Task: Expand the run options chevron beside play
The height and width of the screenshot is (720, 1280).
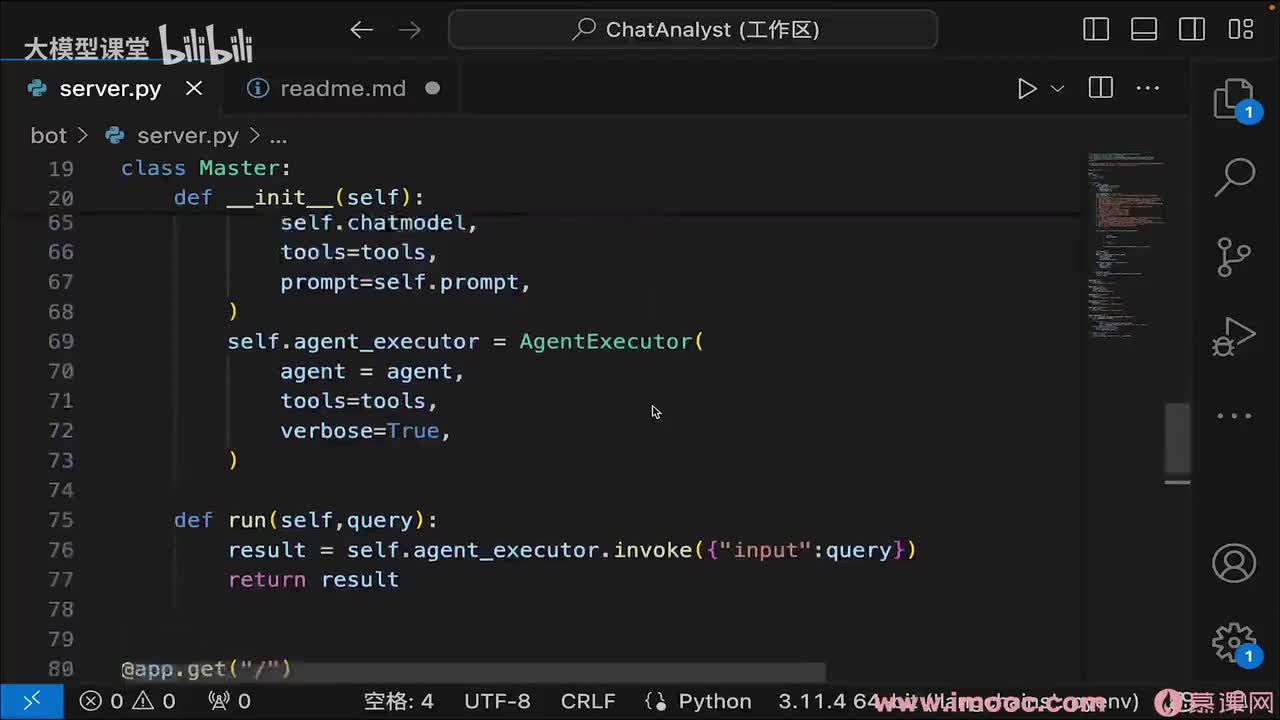Action: click(x=1057, y=88)
